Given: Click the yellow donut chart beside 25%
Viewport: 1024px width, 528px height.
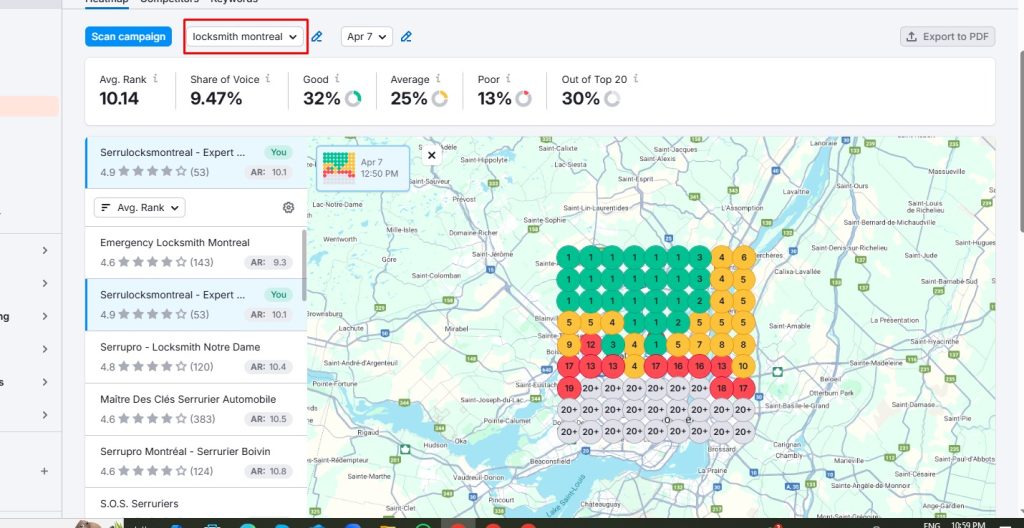Looking at the screenshot, I should pos(440,99).
